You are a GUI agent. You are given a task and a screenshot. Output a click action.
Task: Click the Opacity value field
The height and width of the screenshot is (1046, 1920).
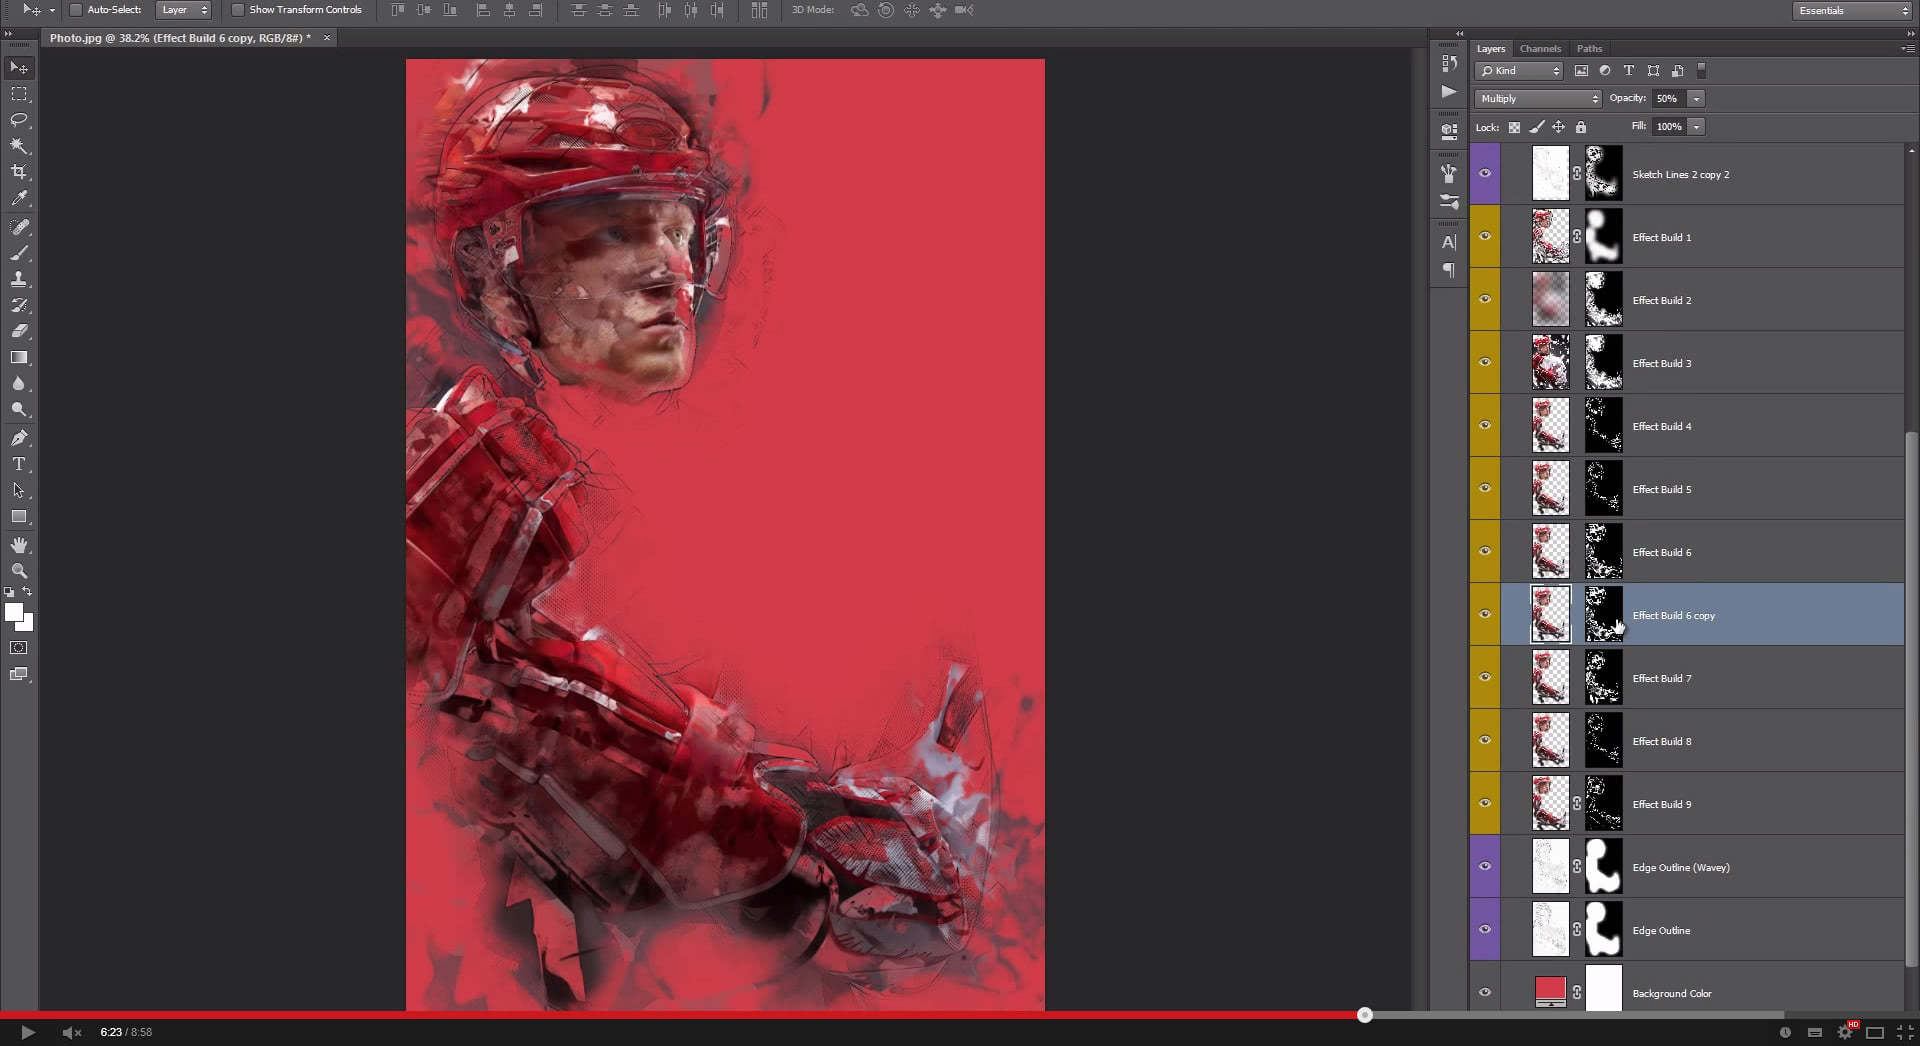pyautogui.click(x=1667, y=98)
